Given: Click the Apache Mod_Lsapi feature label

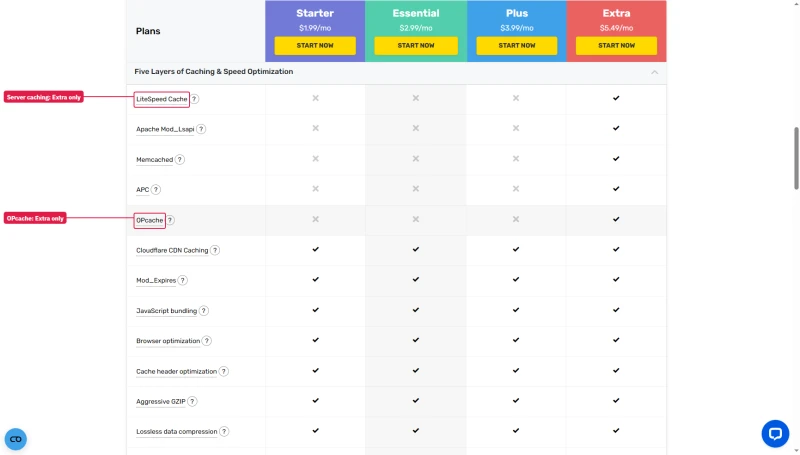Looking at the screenshot, I should (x=165, y=129).
